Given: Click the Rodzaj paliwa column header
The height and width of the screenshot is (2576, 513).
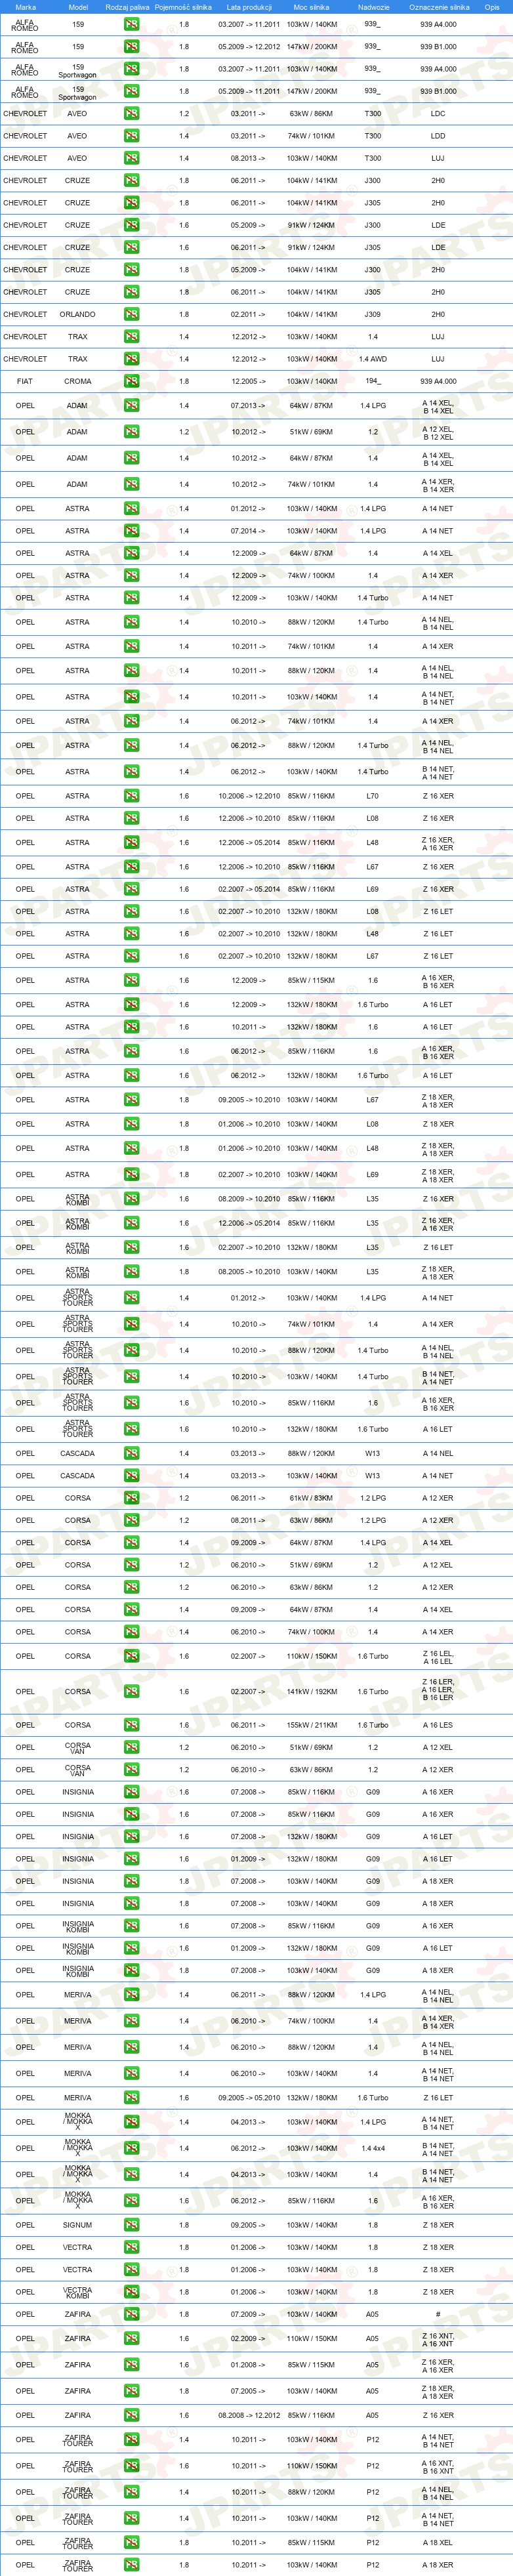Looking at the screenshot, I should [x=127, y=7].
